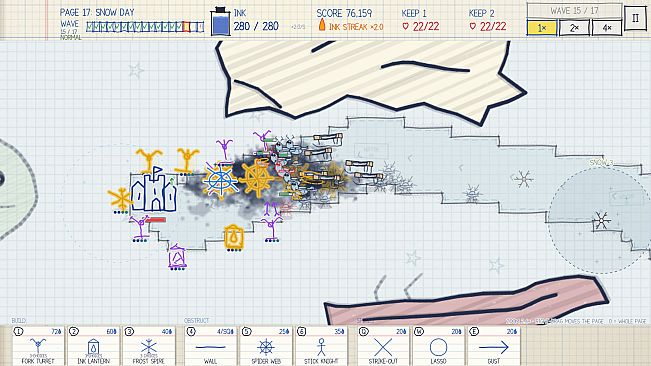Click the "INK STREAK ×2.0" label

pyautogui.click(x=356, y=27)
